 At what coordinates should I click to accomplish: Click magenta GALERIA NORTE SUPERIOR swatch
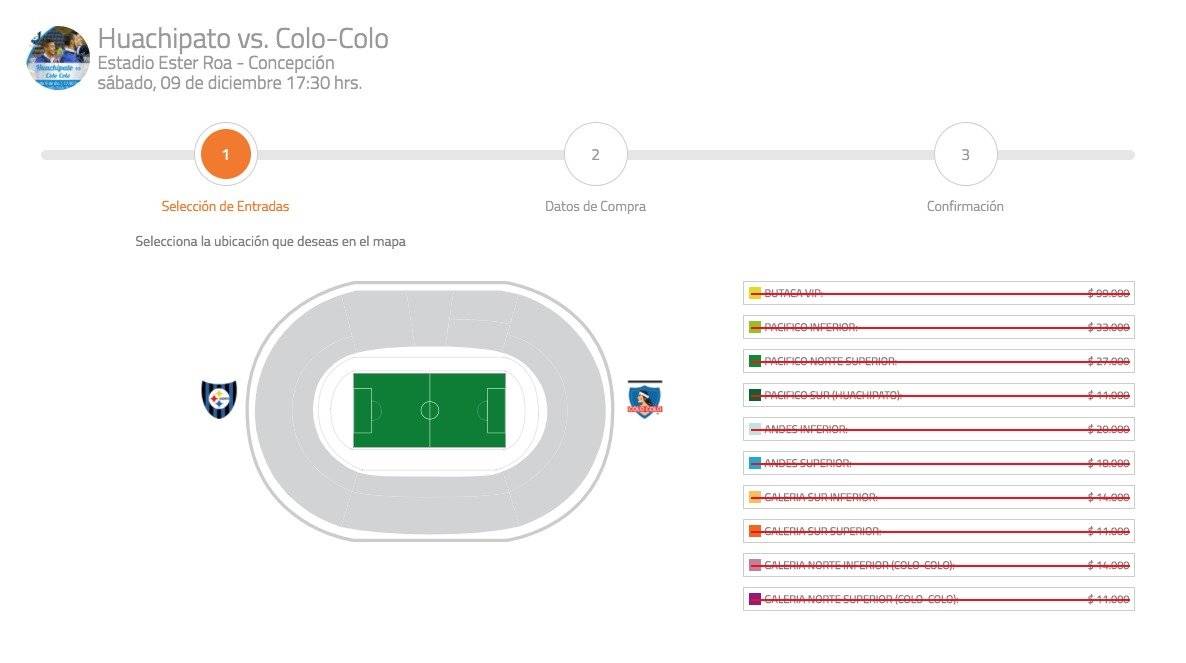coord(755,599)
